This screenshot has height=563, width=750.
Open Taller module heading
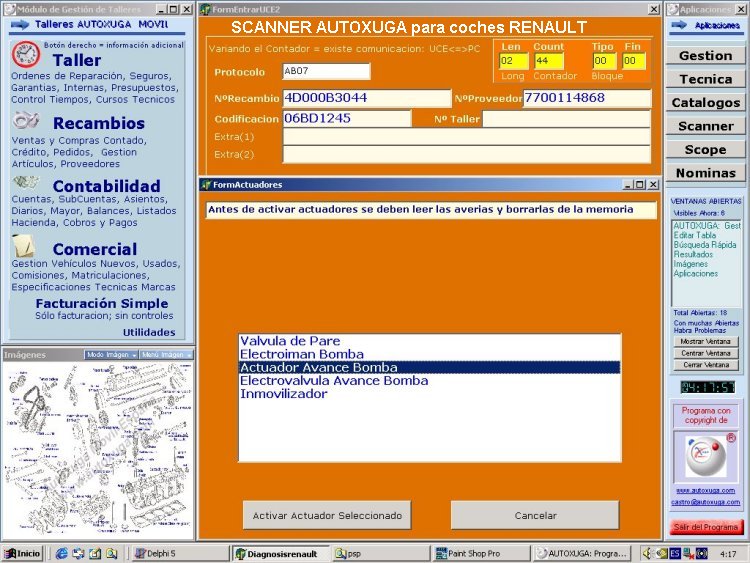77,60
